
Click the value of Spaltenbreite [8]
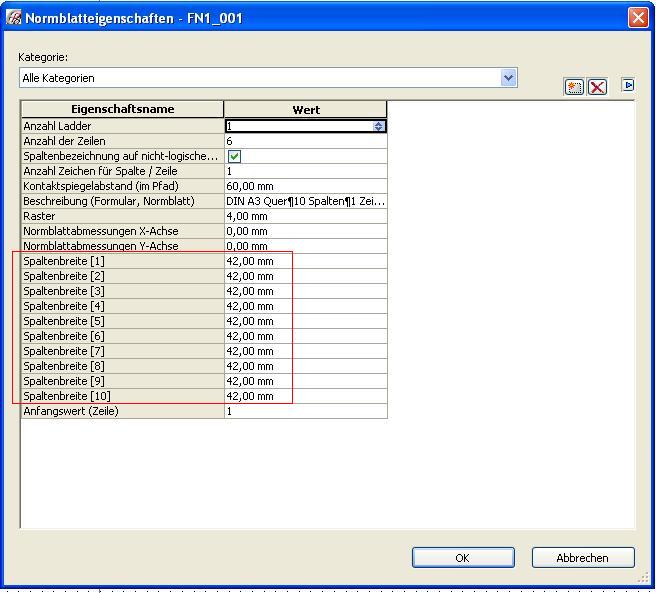tap(306, 366)
